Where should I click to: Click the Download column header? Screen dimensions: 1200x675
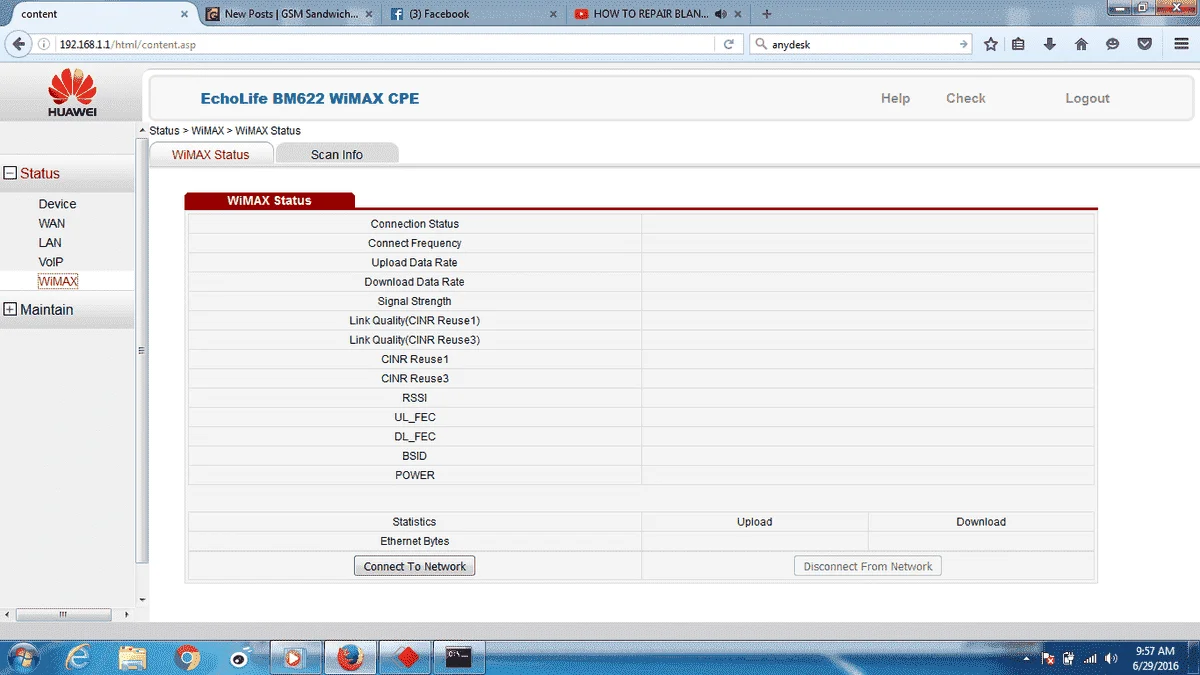[981, 522]
